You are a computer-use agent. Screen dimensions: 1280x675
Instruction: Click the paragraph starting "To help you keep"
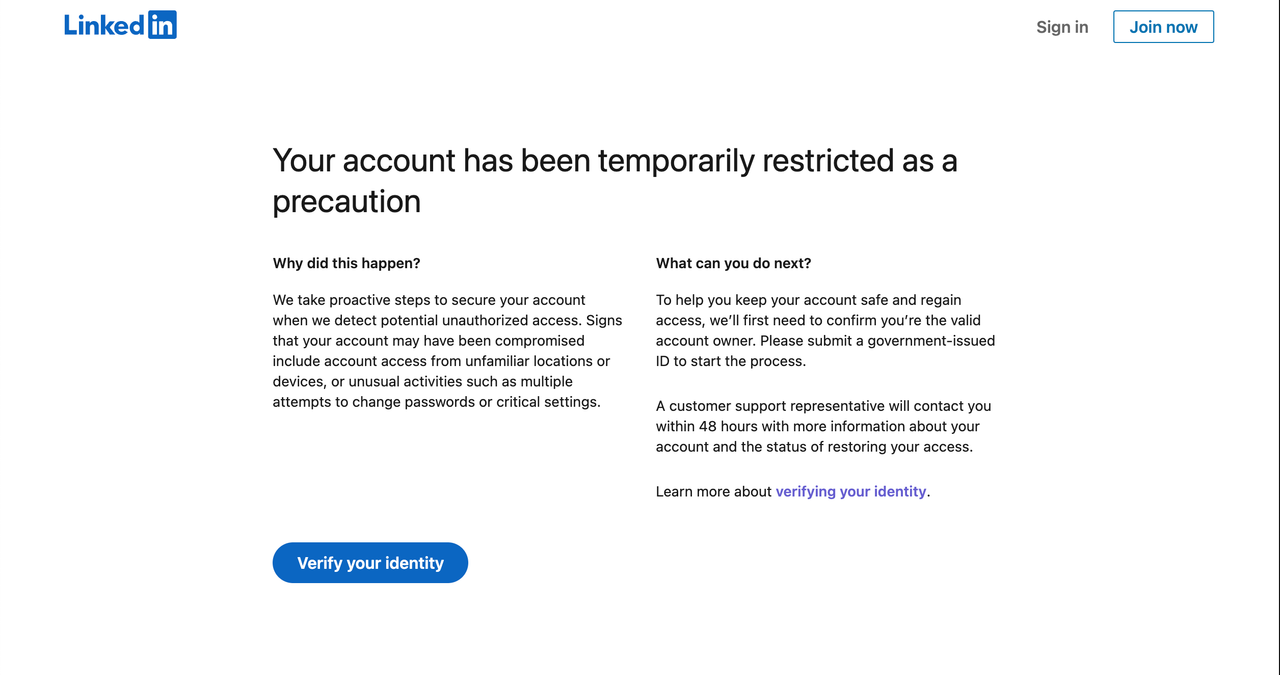[825, 330]
